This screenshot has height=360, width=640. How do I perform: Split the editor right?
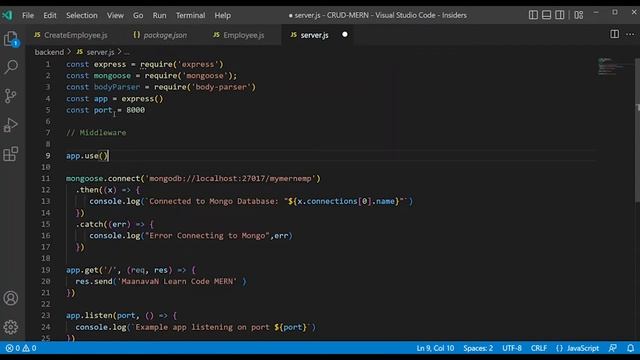pyautogui.click(x=614, y=34)
